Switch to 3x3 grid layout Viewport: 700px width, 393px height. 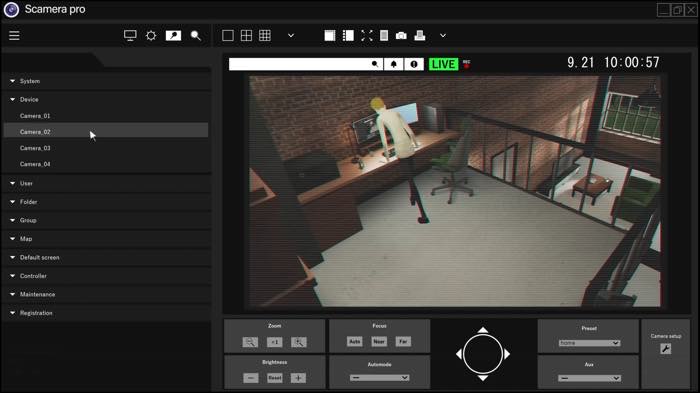click(265, 35)
